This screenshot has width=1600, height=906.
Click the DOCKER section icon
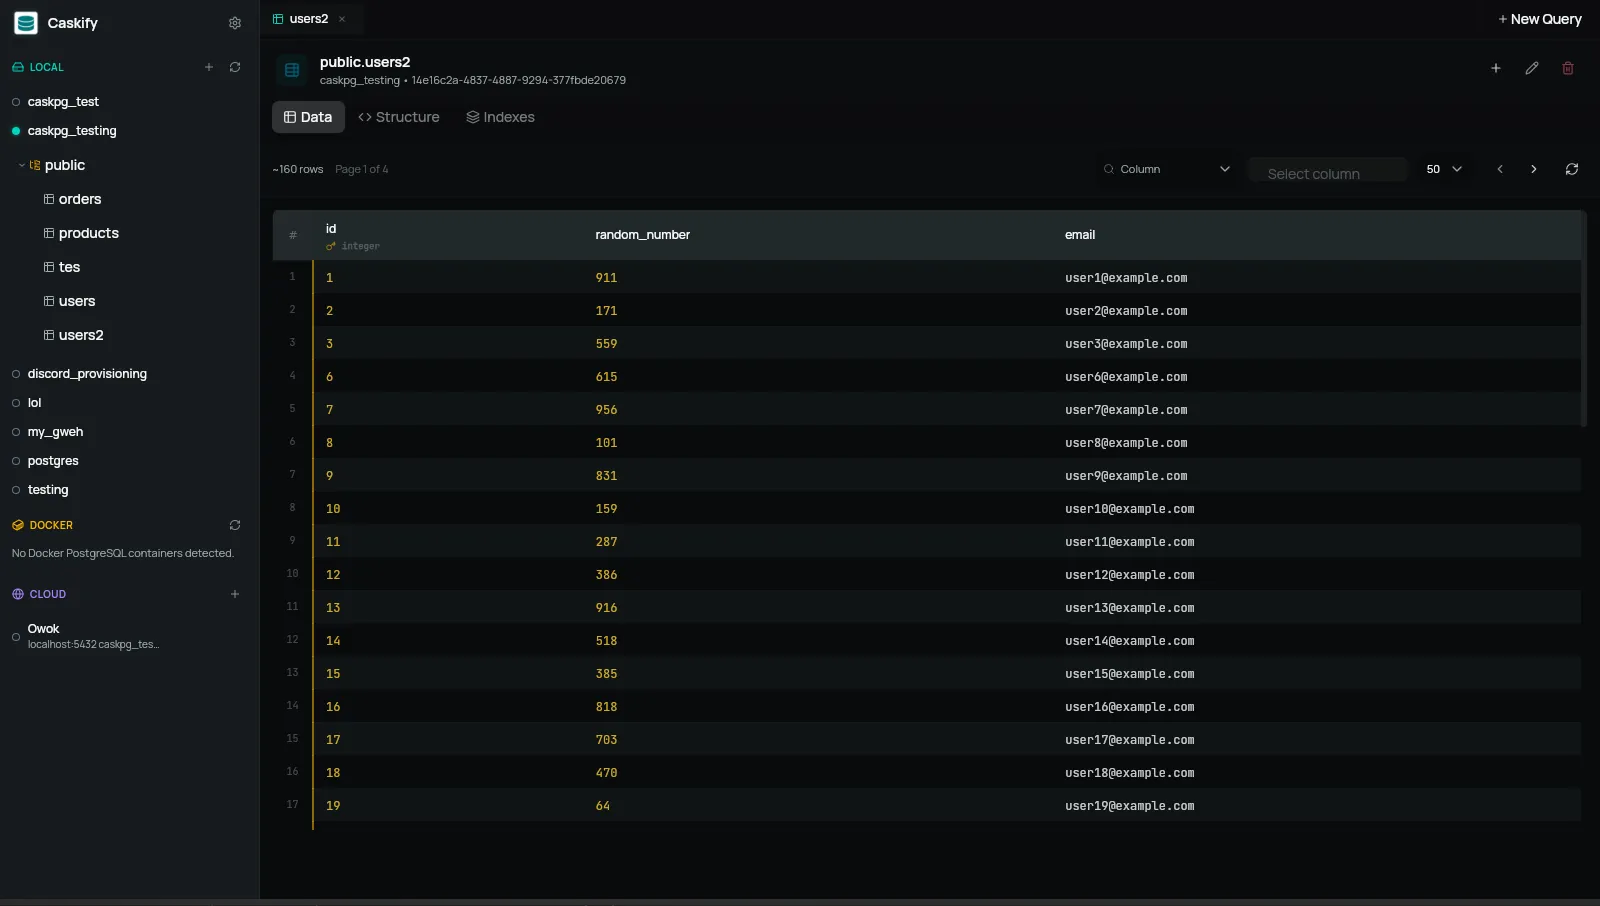coord(18,525)
